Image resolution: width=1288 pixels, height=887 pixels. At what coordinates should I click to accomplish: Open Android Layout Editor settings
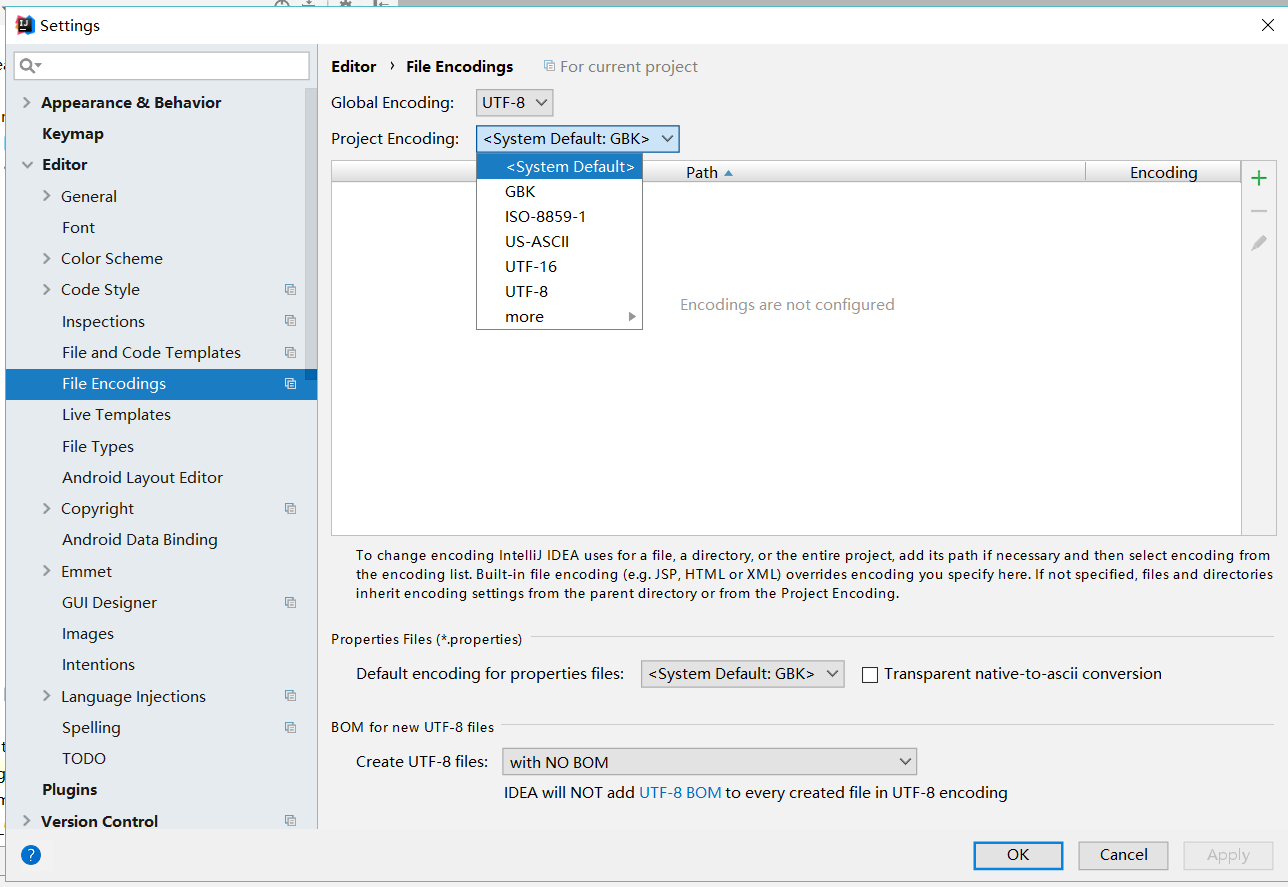tap(142, 478)
